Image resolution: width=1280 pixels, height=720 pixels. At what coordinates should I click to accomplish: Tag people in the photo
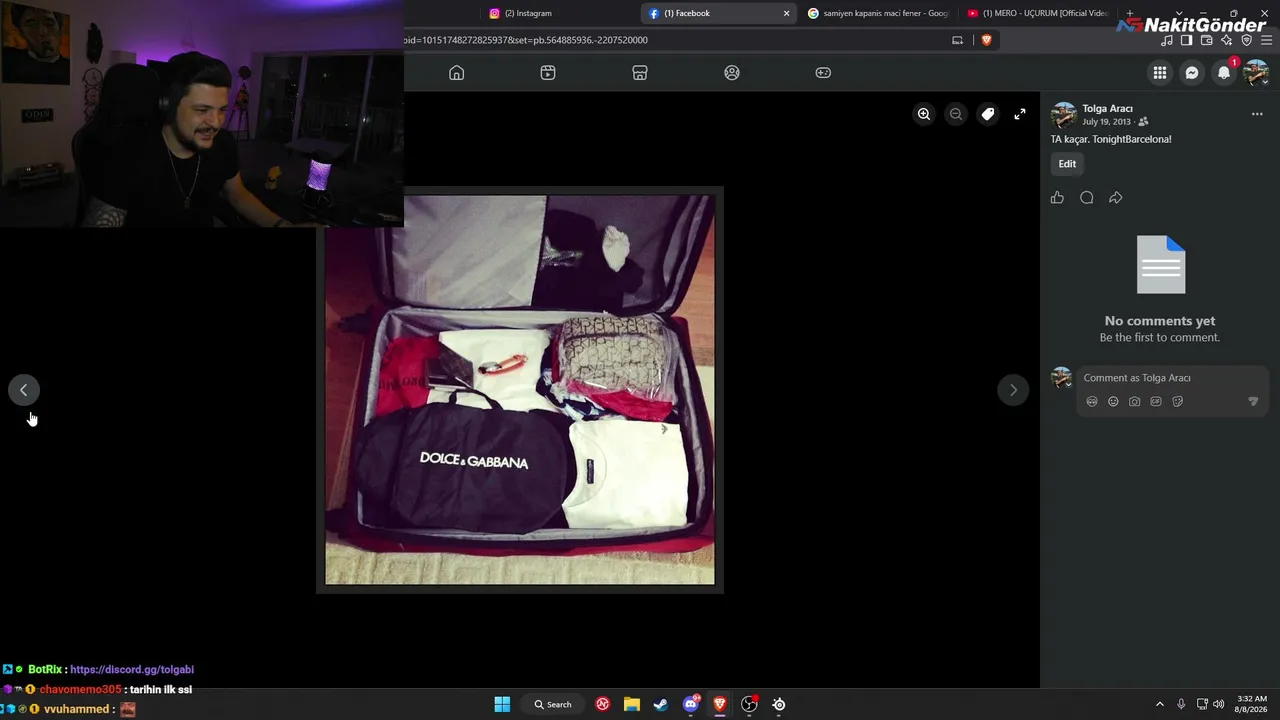pos(988,114)
